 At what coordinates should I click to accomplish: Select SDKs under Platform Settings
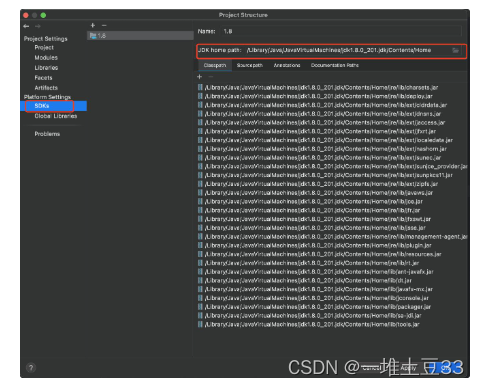tap(53, 106)
